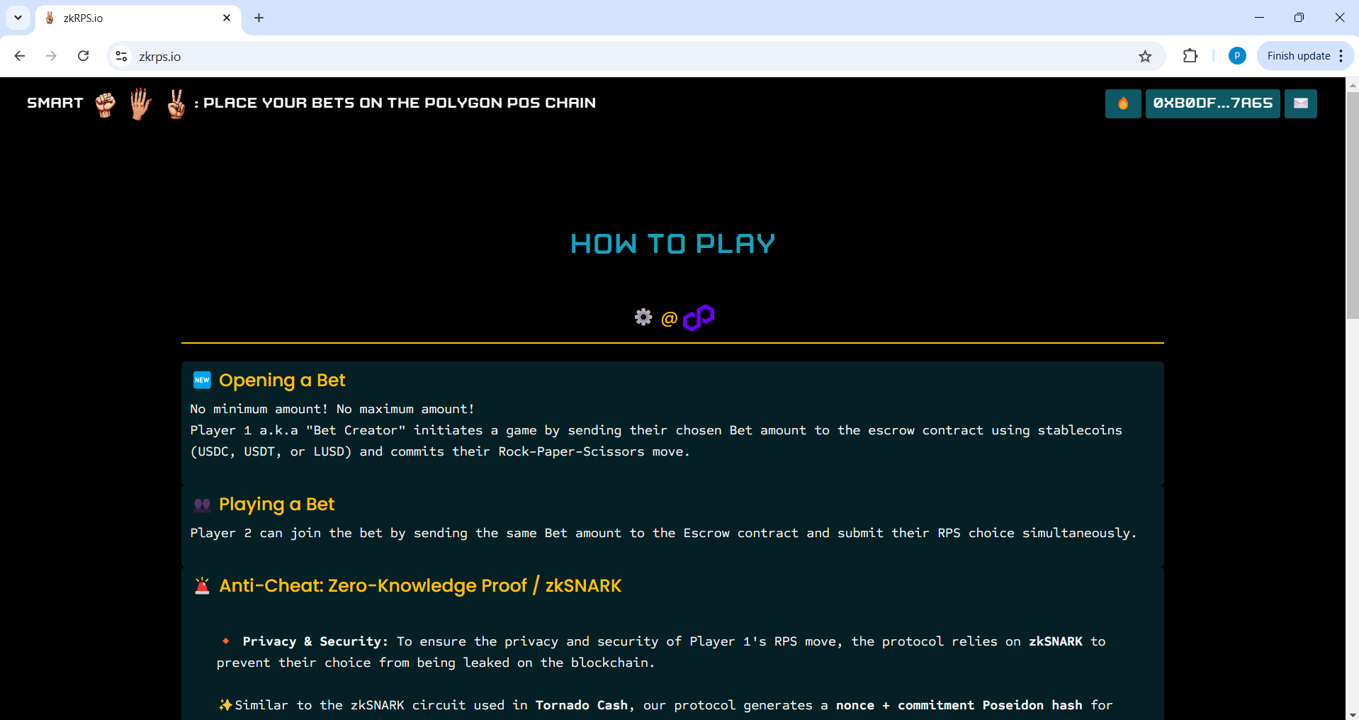Viewport: 1359px width, 720px height.
Task: Click the scissors hand emoji icon
Action: 176,103
